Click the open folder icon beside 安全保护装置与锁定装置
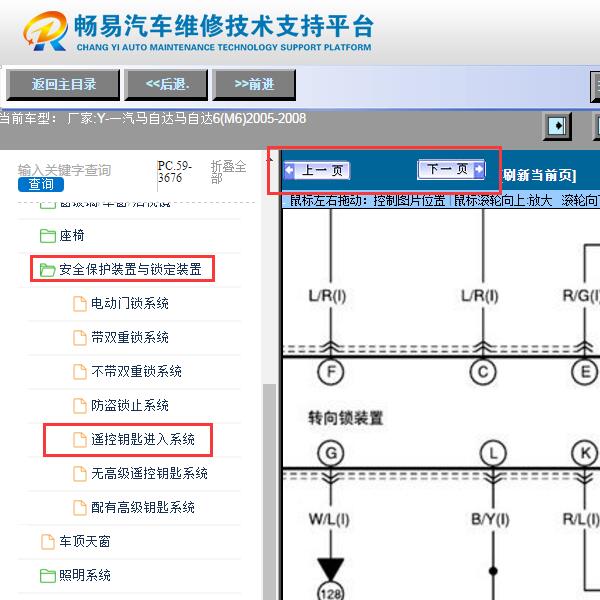The height and width of the screenshot is (600, 600). pyautogui.click(x=48, y=270)
